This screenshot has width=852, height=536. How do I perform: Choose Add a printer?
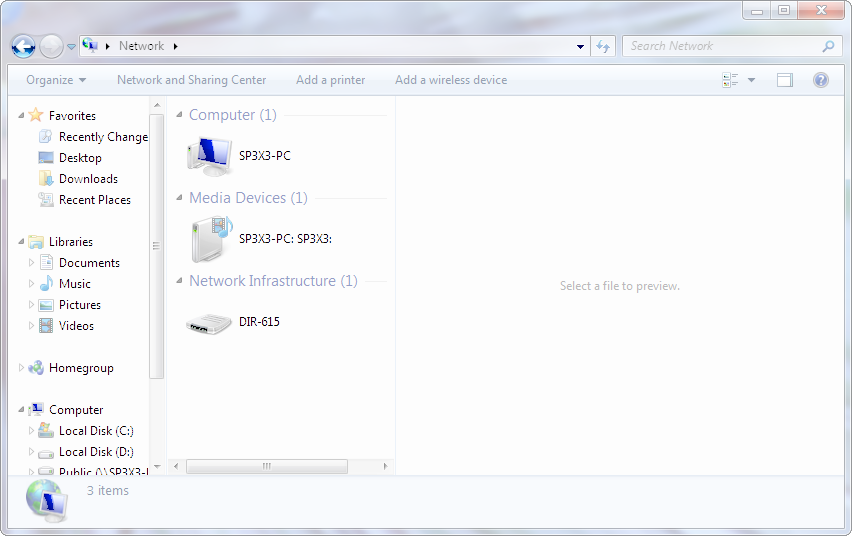pos(330,80)
